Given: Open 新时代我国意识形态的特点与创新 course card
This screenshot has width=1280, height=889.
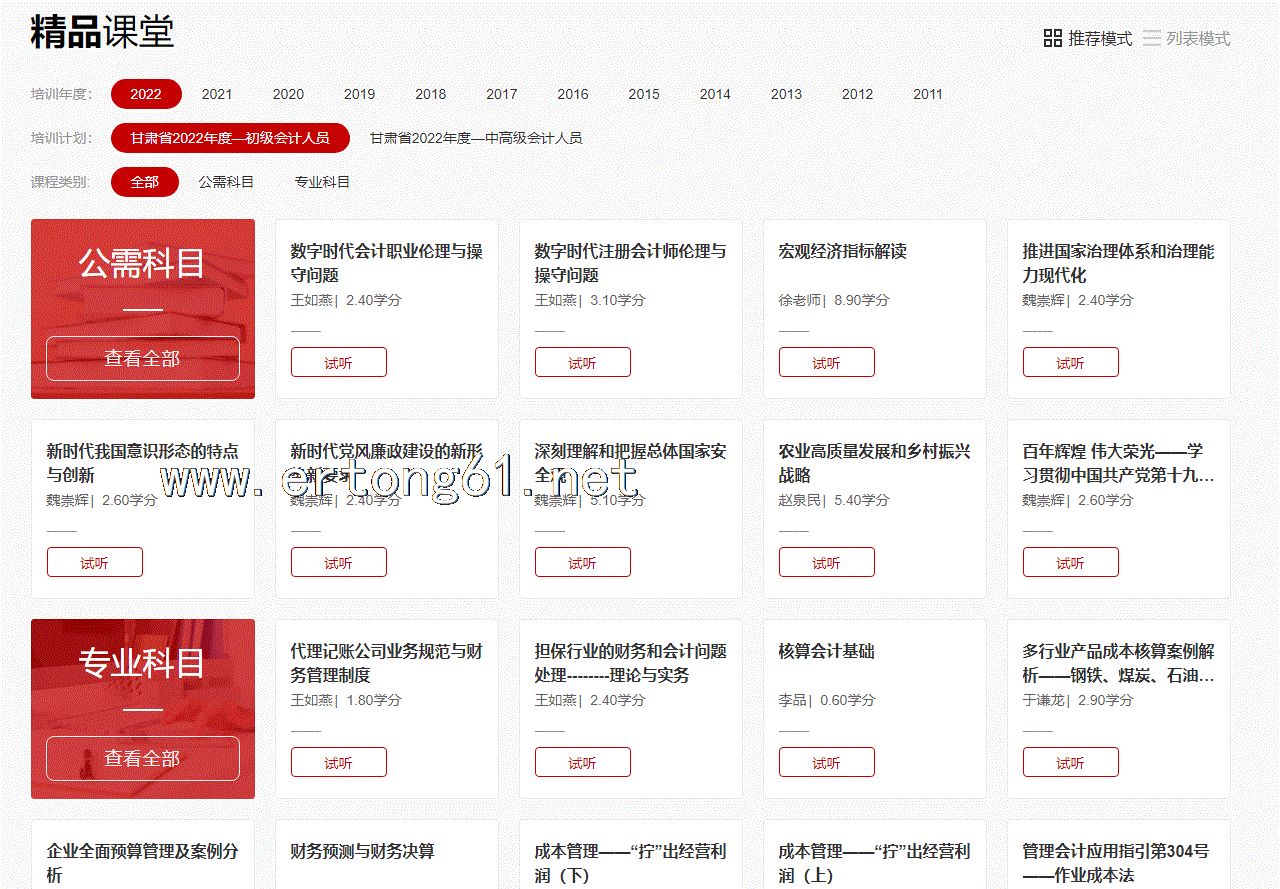Looking at the screenshot, I should point(142,463).
